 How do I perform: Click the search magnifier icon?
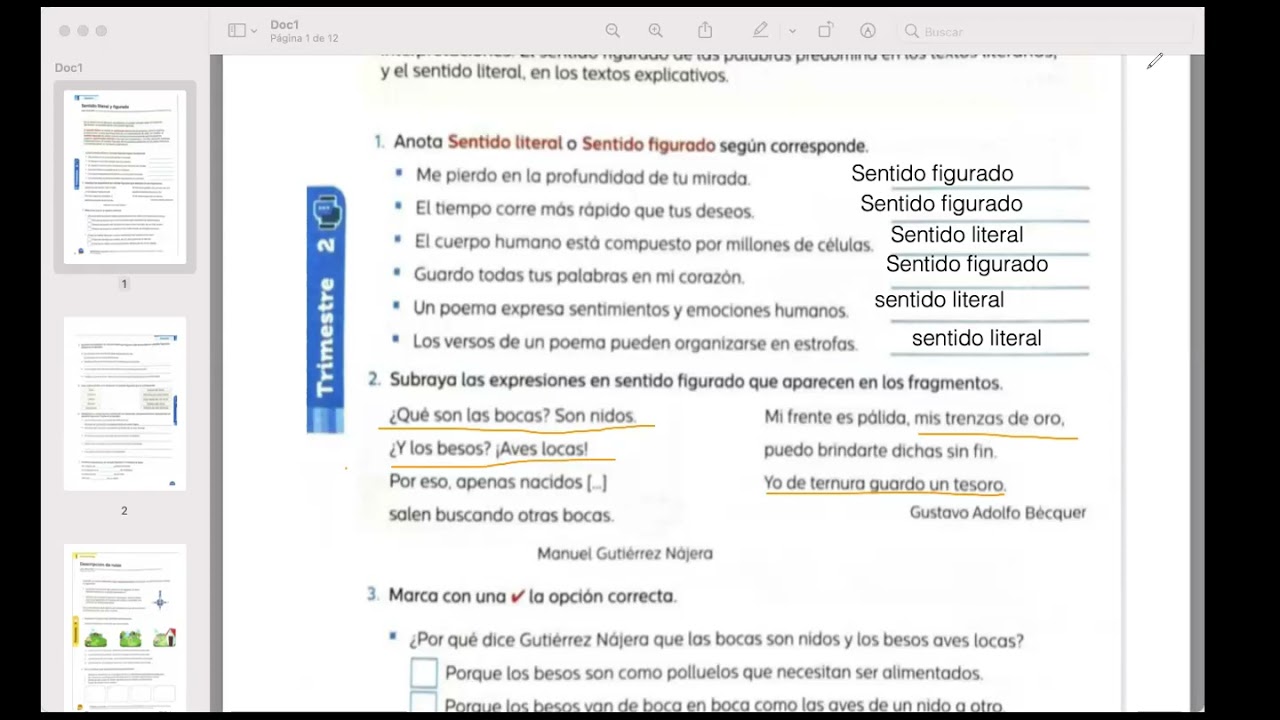[912, 31]
